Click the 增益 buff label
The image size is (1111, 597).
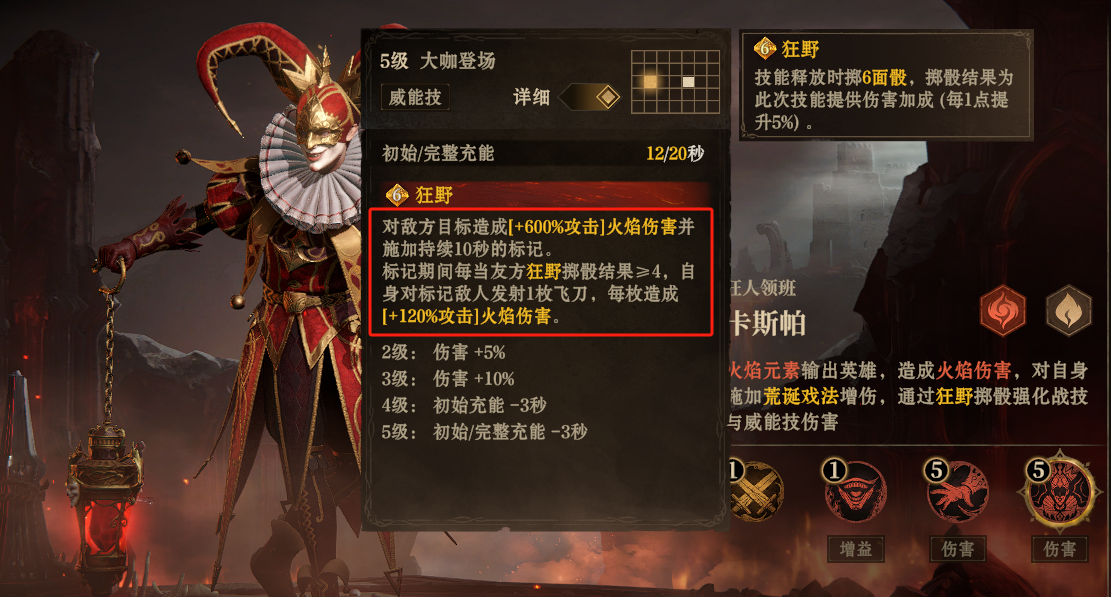point(855,549)
